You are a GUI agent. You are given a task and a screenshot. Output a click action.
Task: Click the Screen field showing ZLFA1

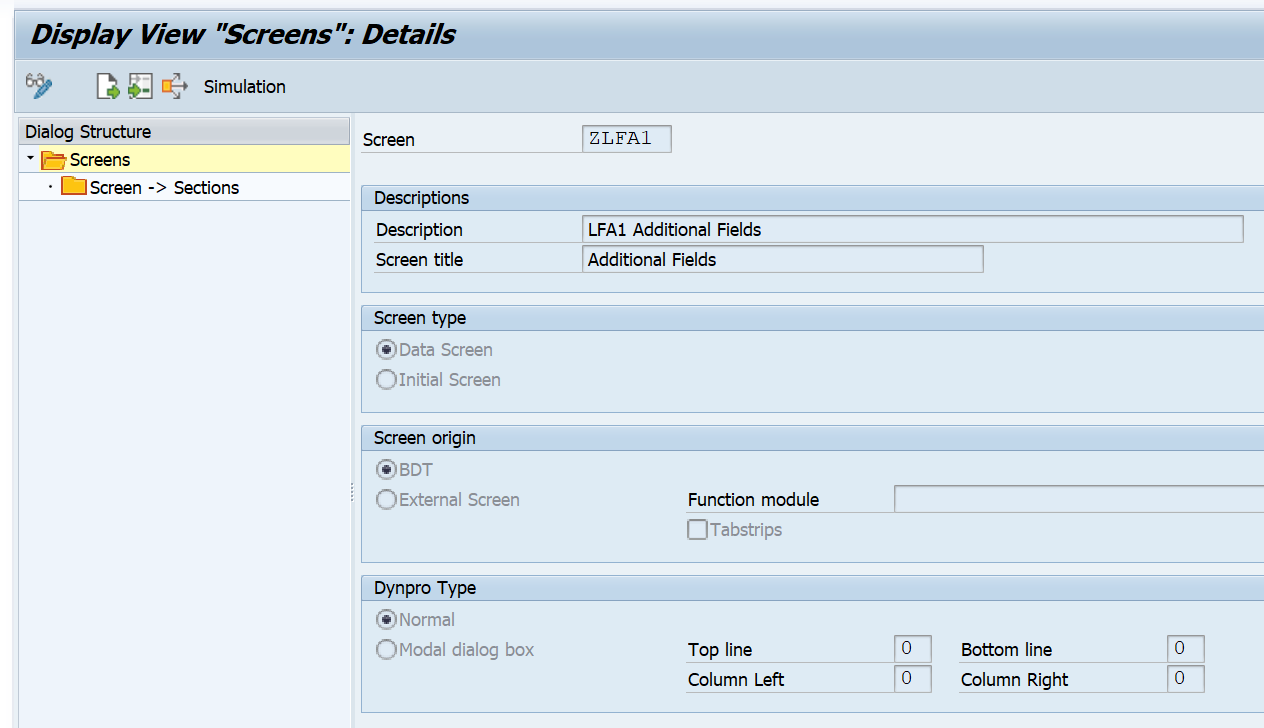point(626,138)
